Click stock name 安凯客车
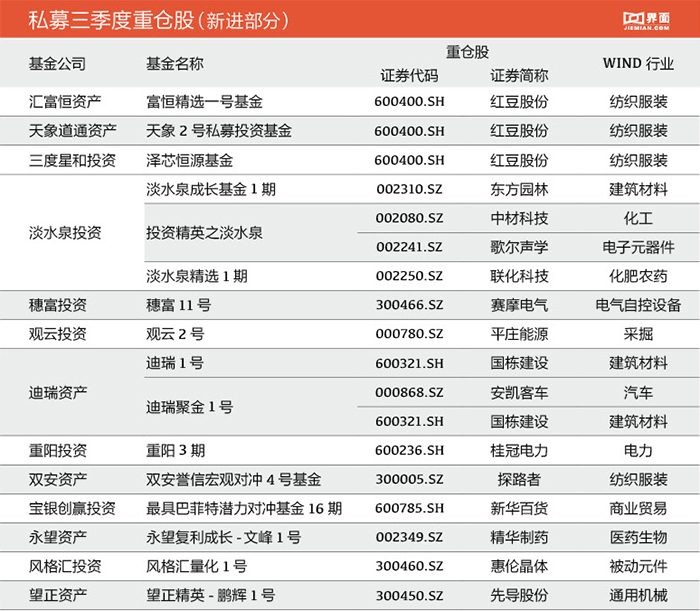 point(519,393)
